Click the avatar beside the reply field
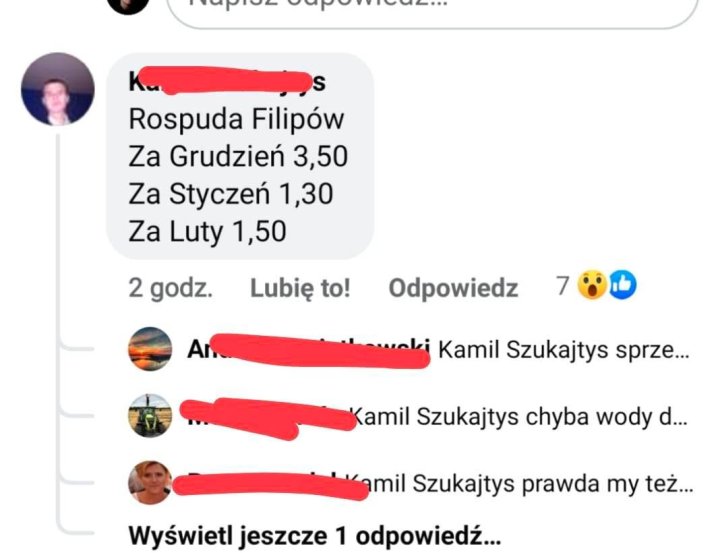 [x=128, y=6]
